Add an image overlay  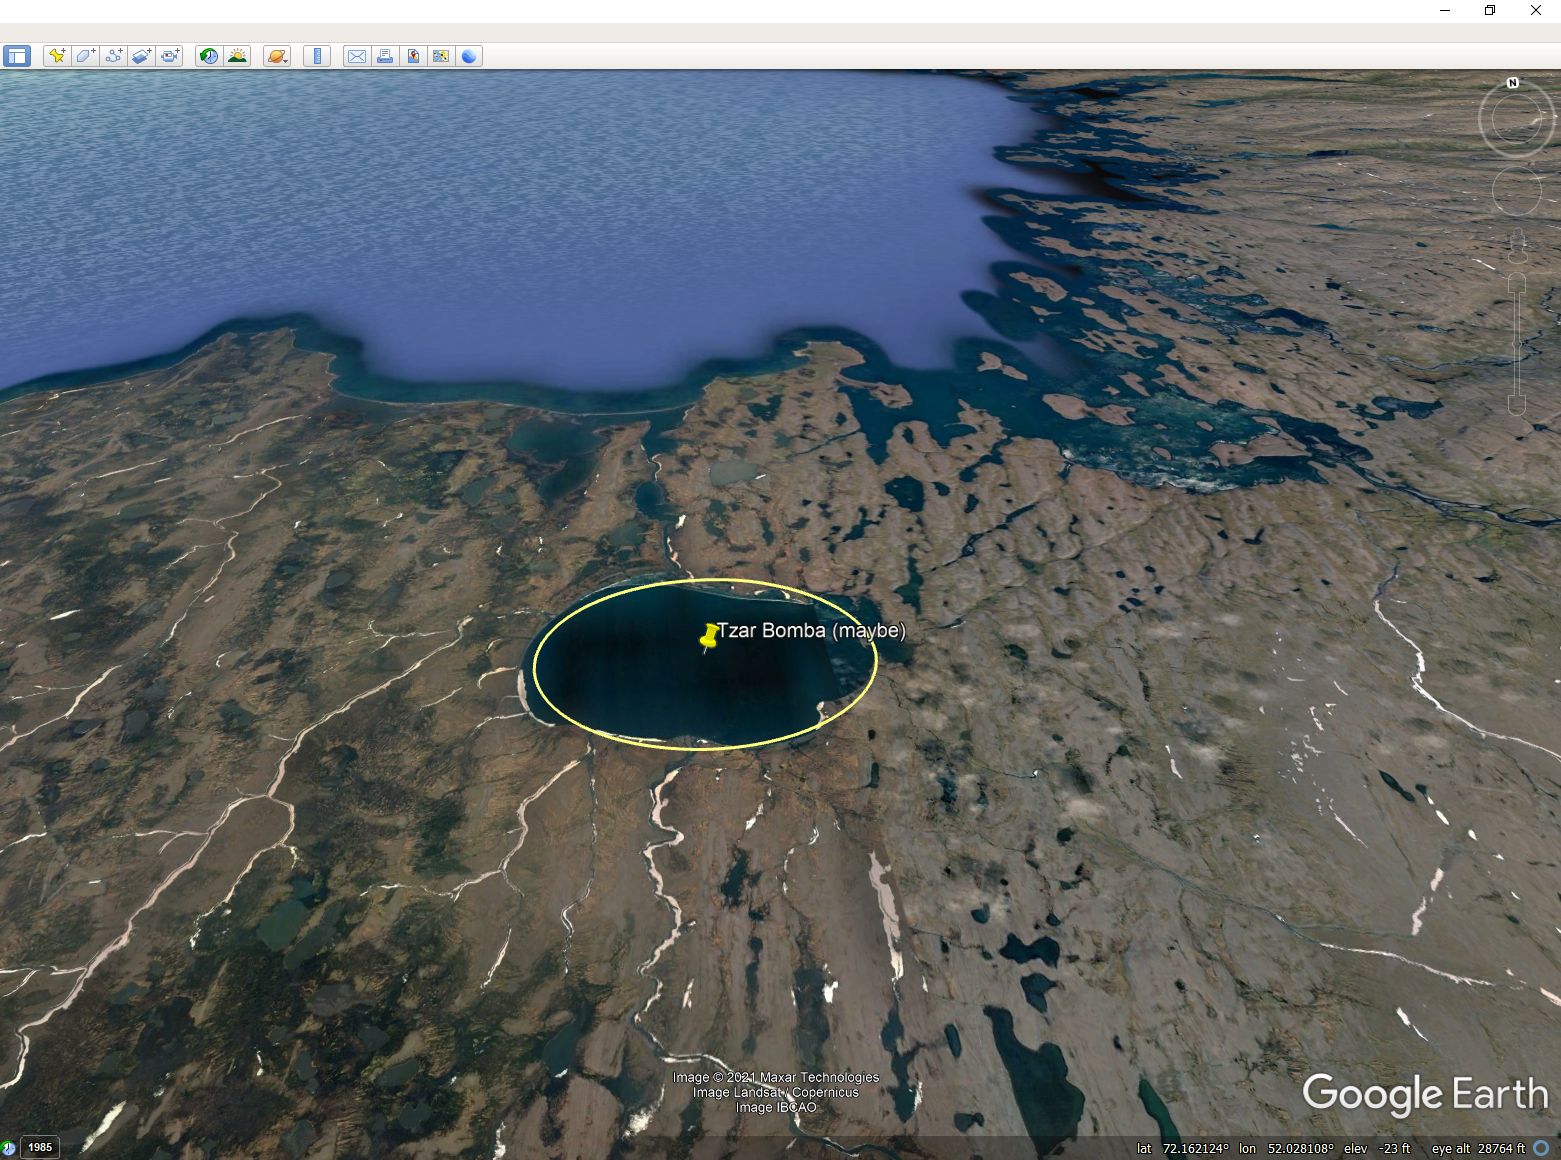[x=141, y=56]
